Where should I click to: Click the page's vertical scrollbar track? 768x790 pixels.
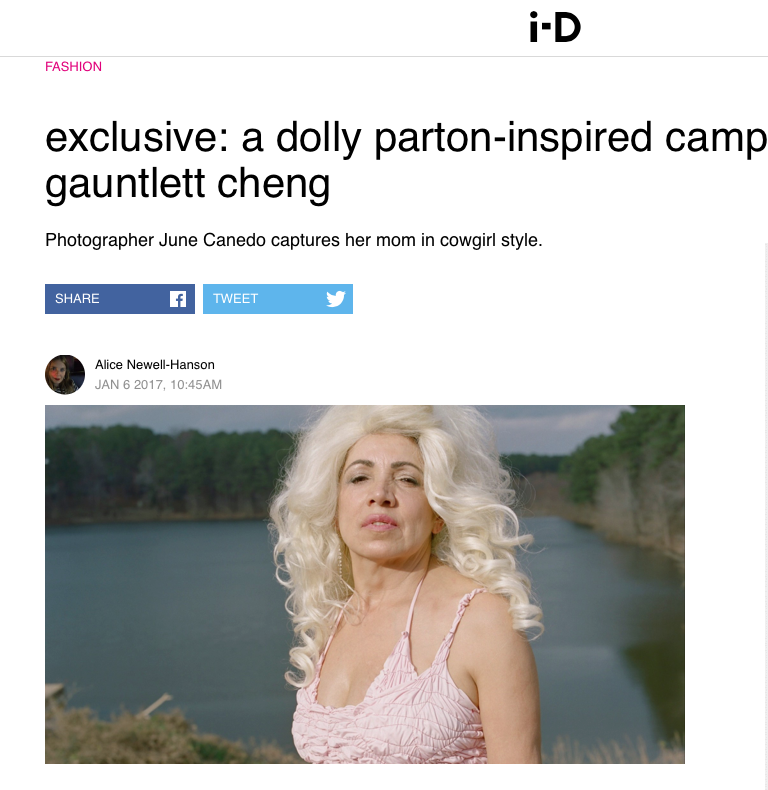[x=765, y=514]
